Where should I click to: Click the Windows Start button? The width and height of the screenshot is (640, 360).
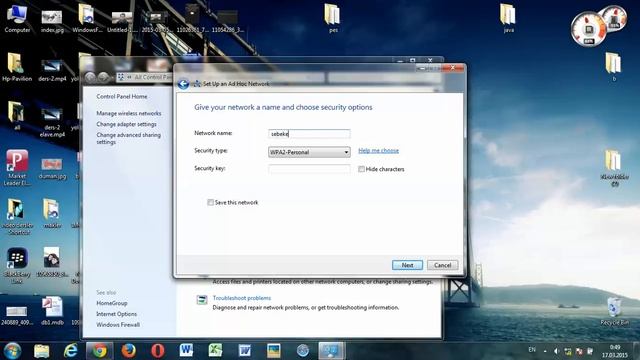[12, 351]
